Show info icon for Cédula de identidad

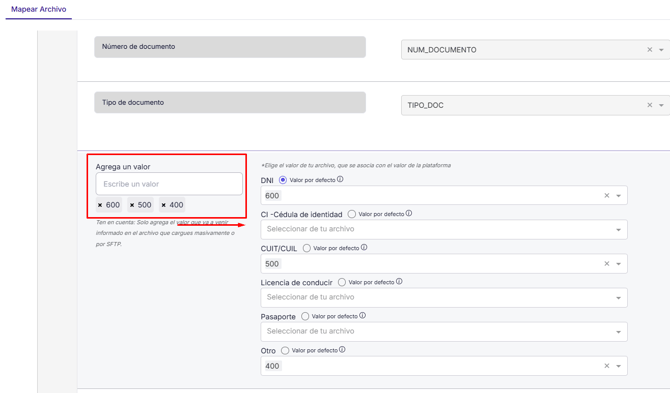[409, 213]
